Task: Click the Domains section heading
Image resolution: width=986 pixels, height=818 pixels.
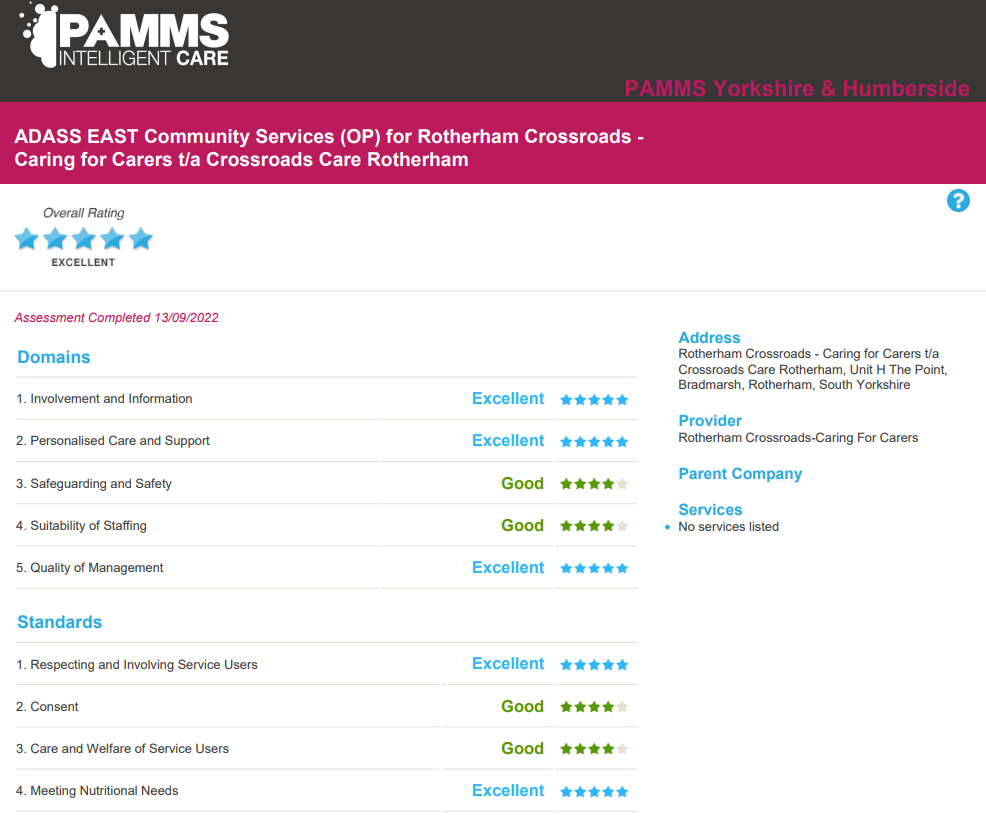Action: 54,358
